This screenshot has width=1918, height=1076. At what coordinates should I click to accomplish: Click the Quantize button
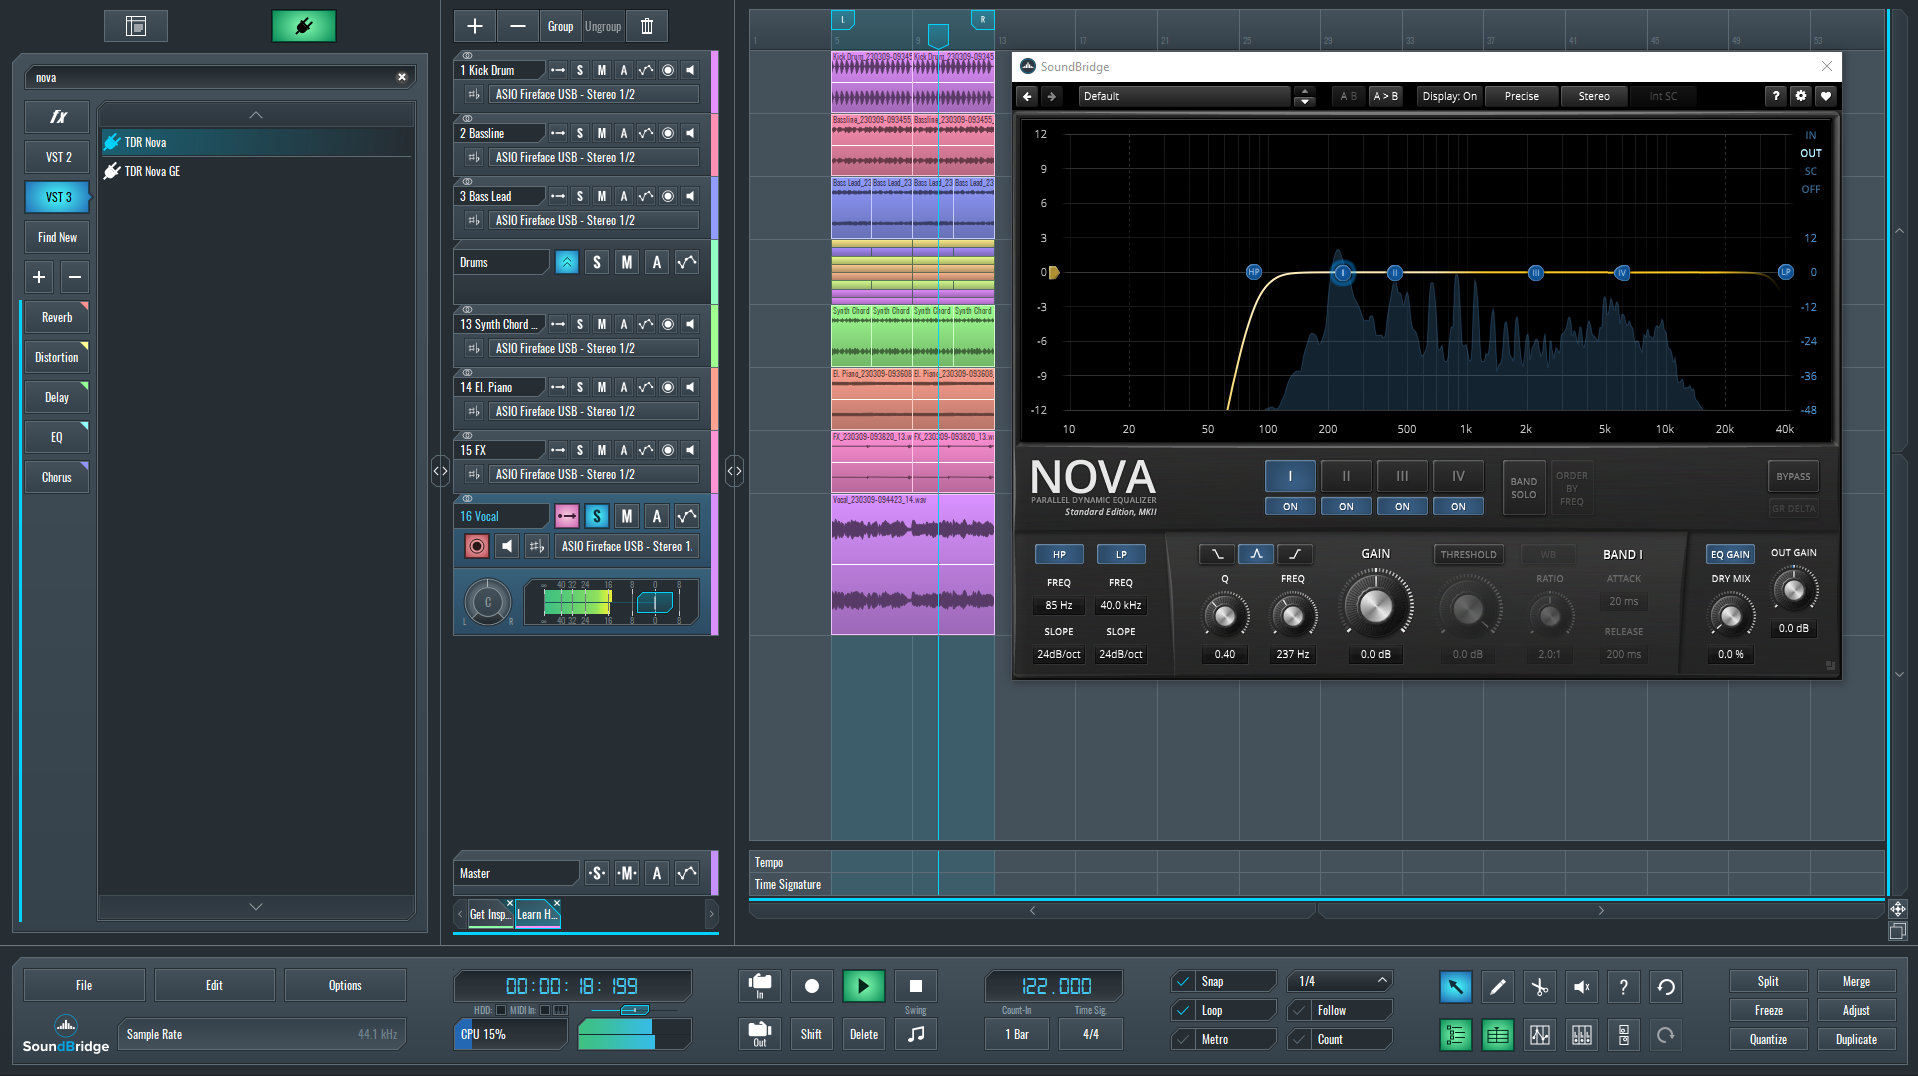[x=1767, y=1039]
